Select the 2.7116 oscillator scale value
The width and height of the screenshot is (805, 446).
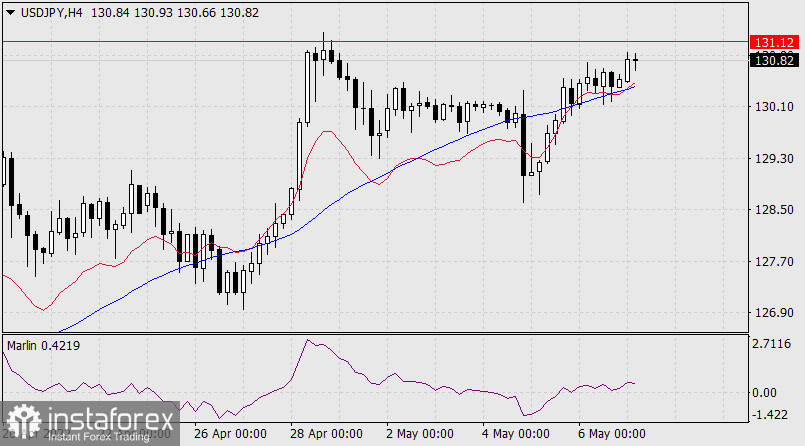772,344
